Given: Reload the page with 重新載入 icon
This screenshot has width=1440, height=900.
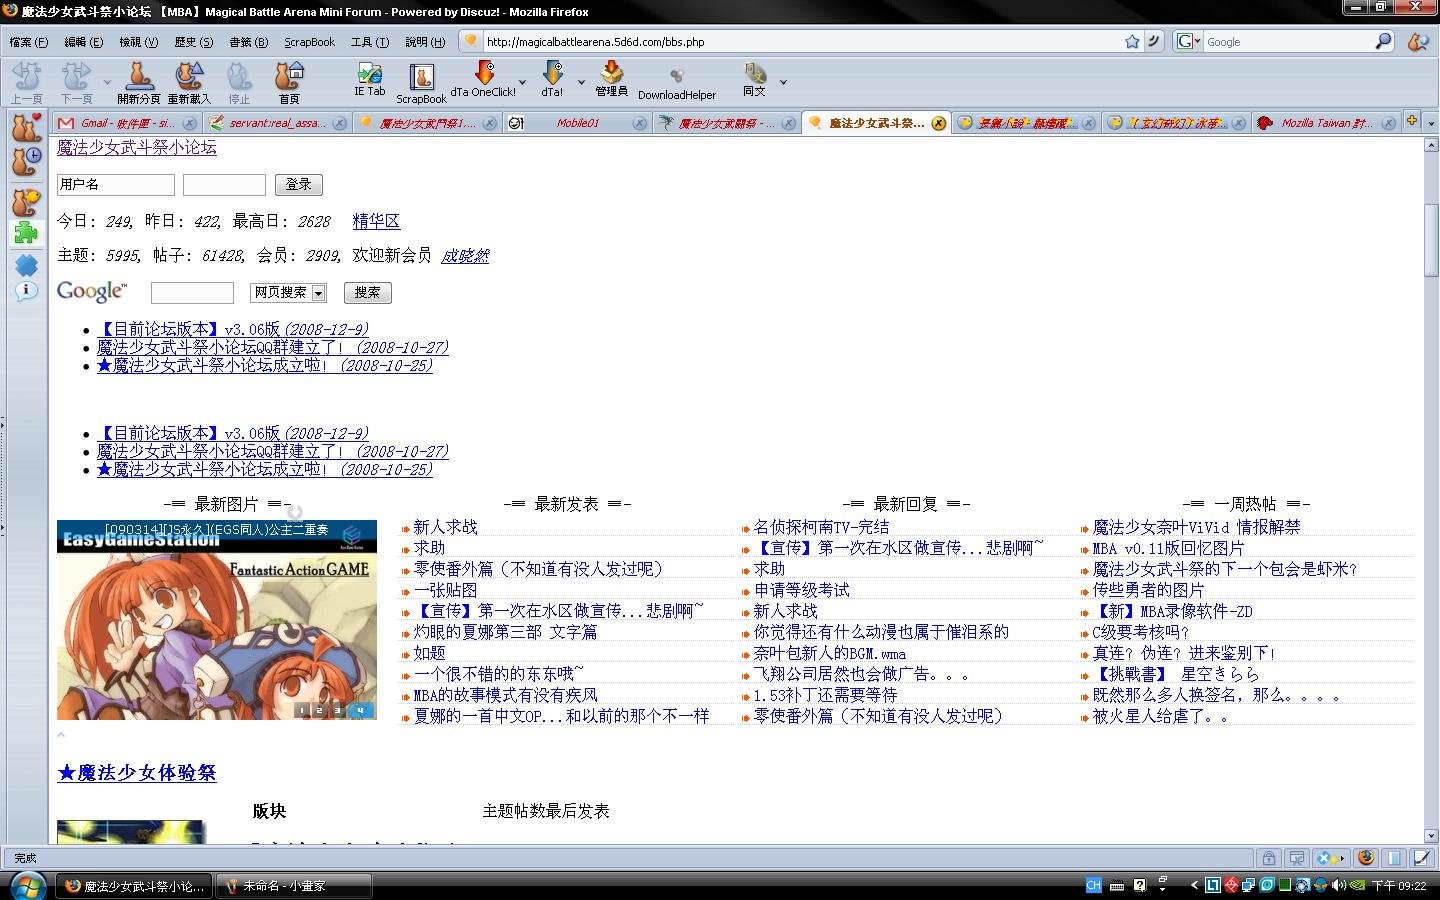Looking at the screenshot, I should [x=189, y=80].
